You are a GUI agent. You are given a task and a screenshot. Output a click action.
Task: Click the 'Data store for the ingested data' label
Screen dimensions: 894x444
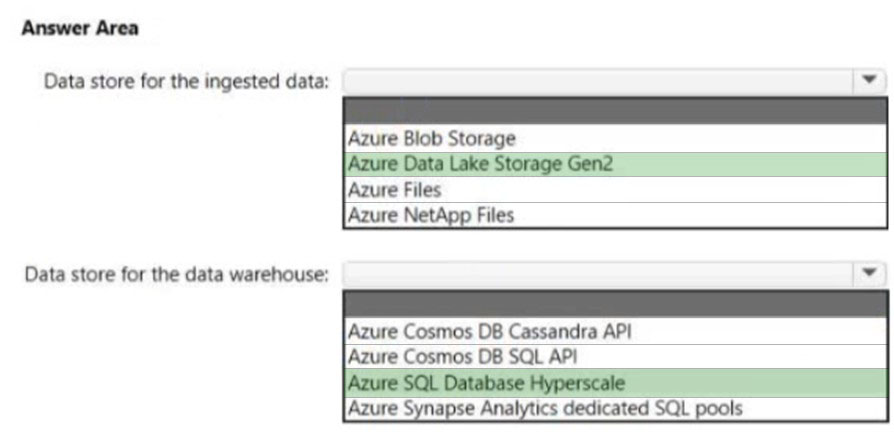(x=187, y=82)
